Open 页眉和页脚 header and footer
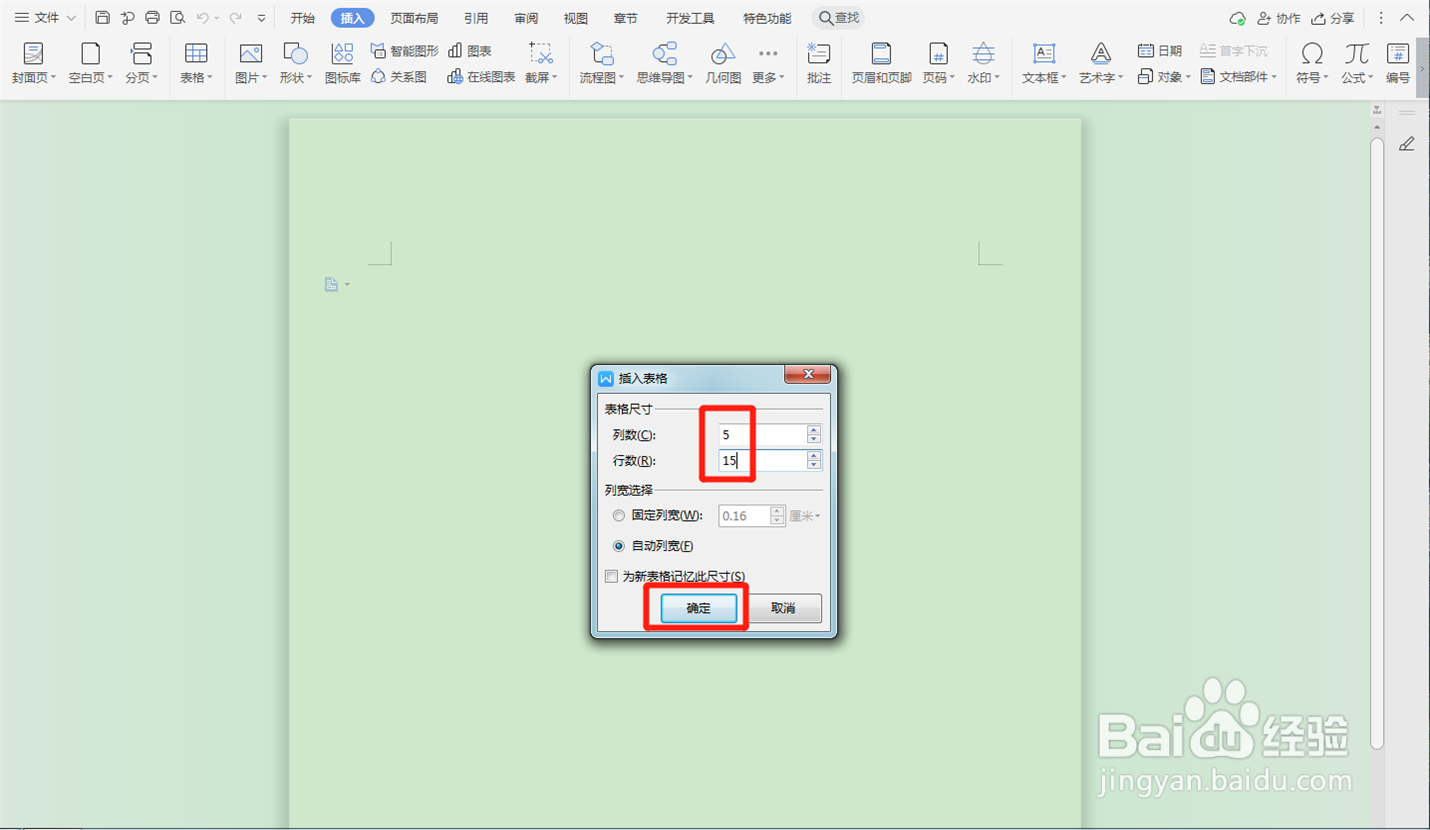 tap(881, 63)
